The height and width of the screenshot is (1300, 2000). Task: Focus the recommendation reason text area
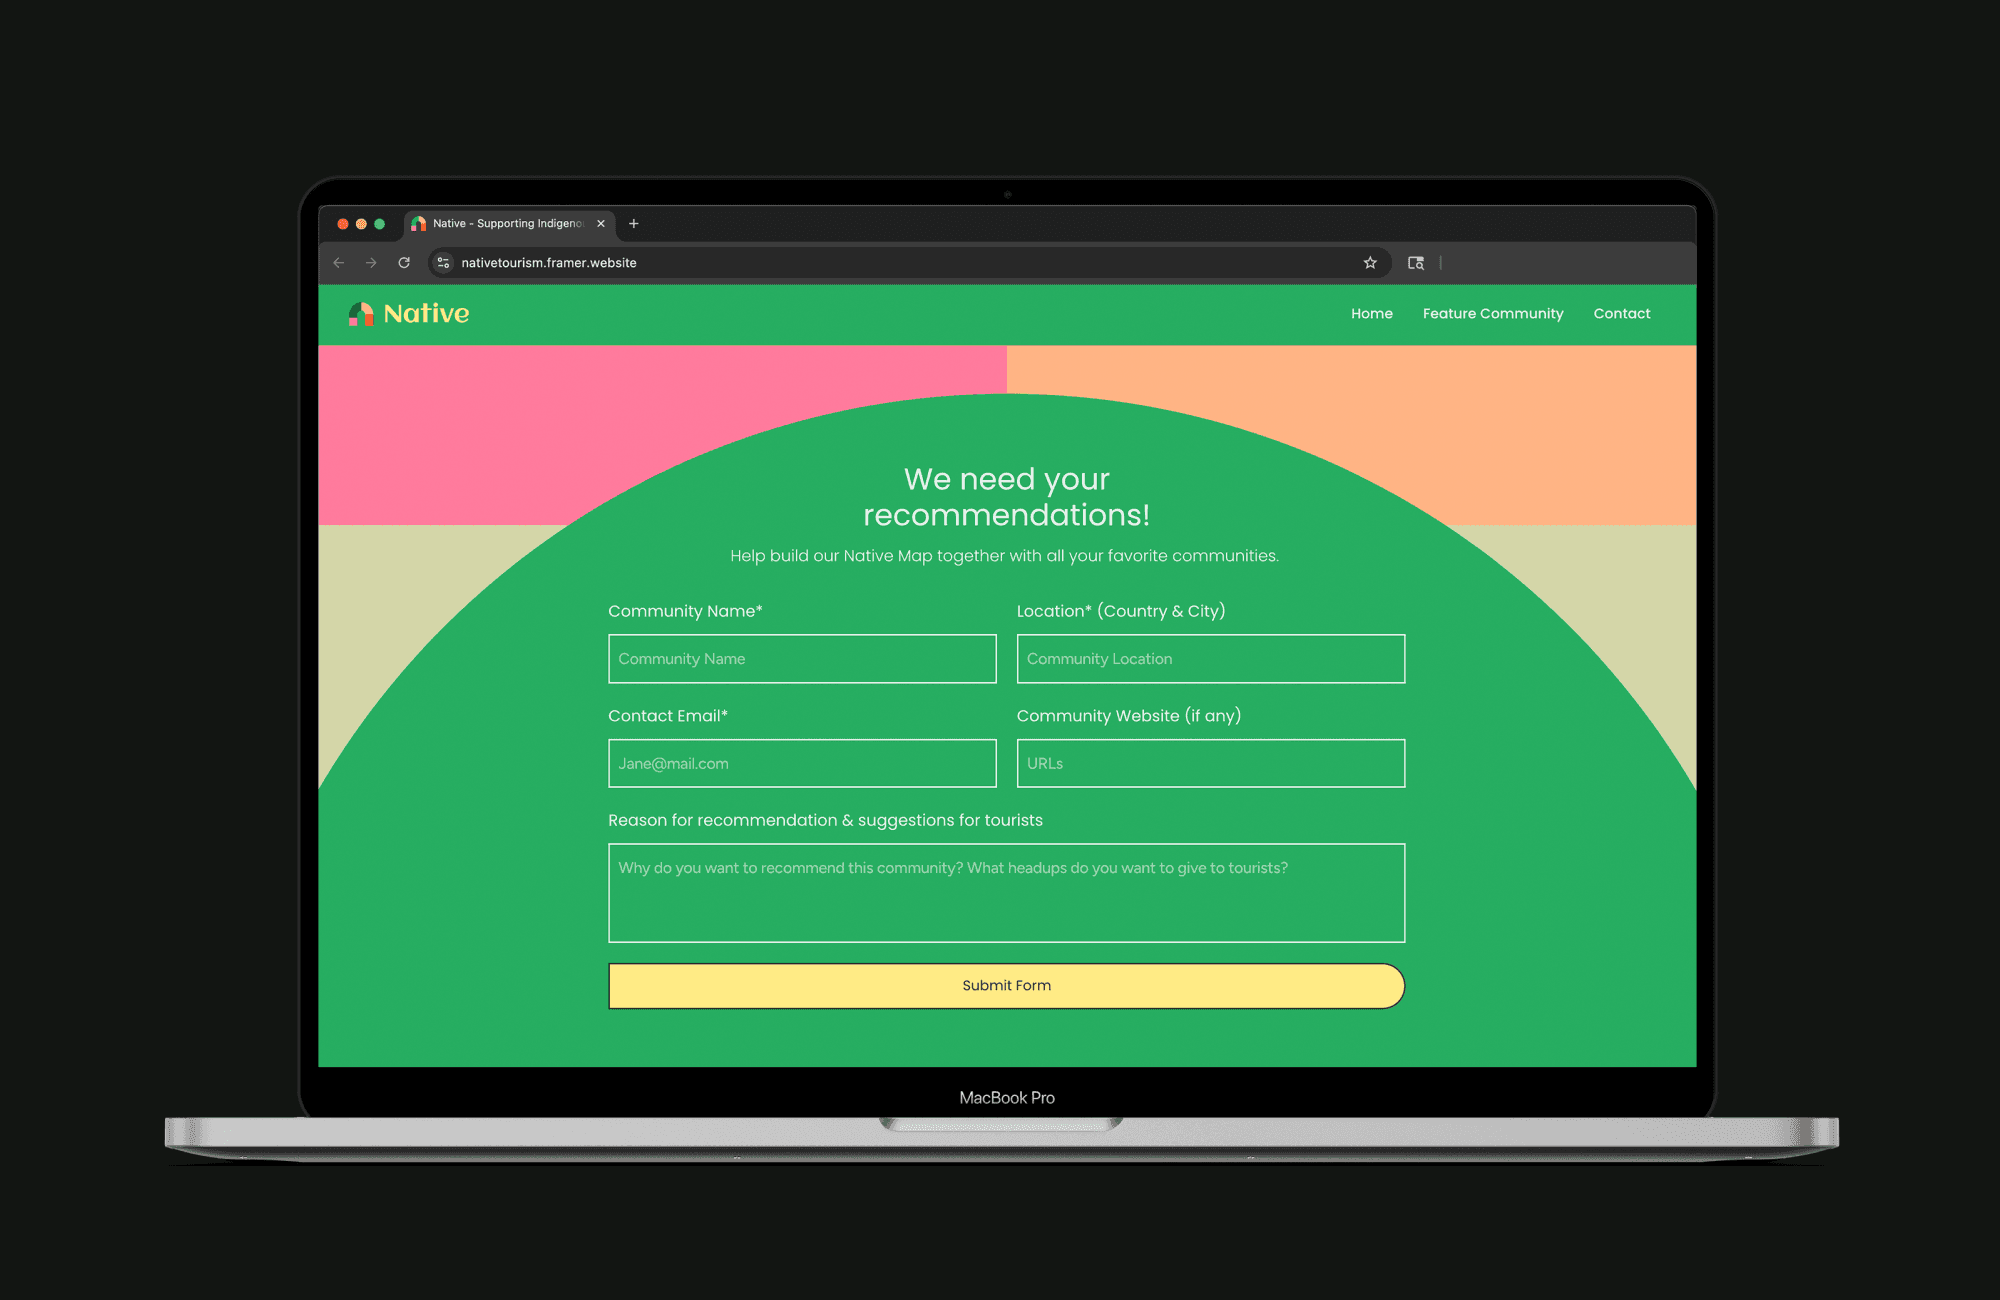click(1006, 893)
